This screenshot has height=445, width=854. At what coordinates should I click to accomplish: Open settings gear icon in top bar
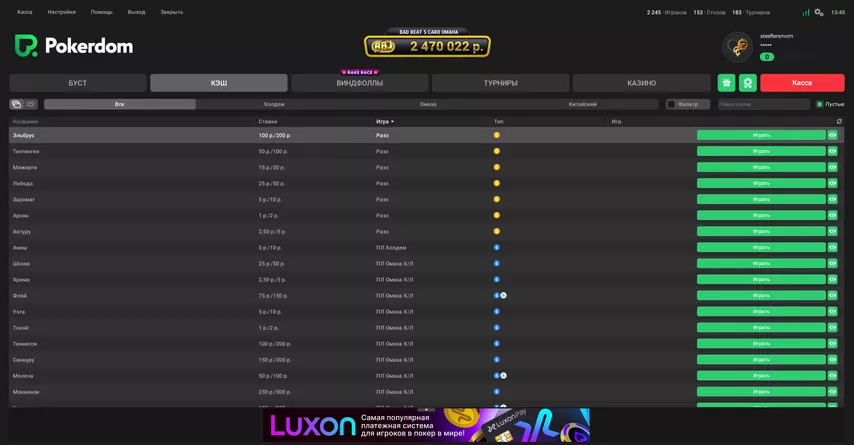pyautogui.click(x=819, y=12)
